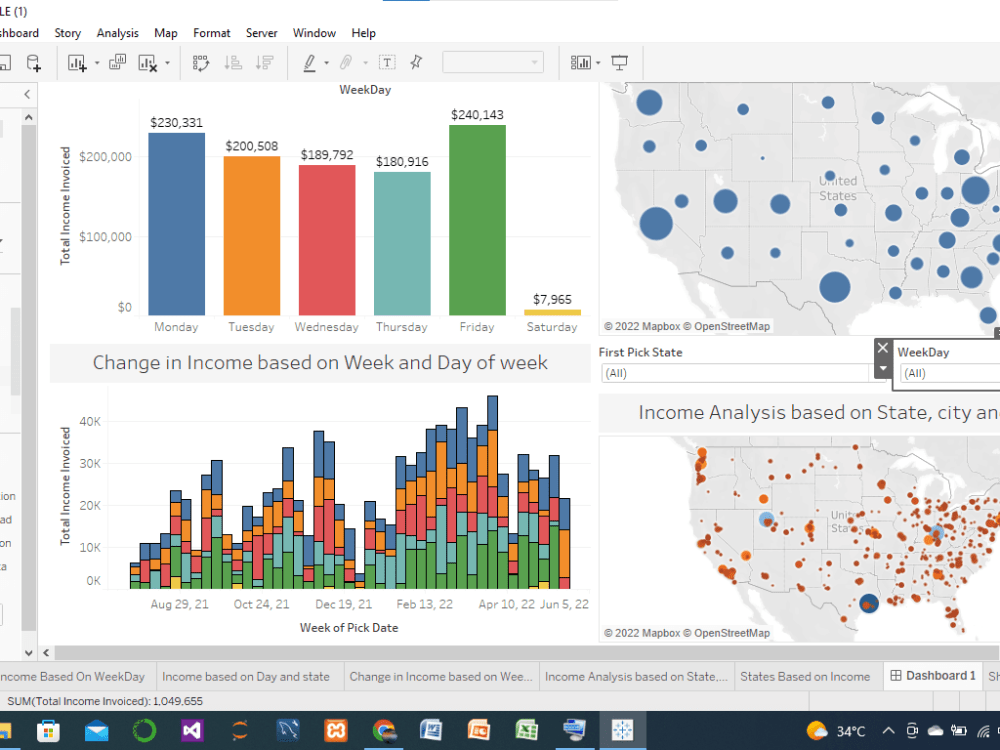Switch to the States Based on Income tab
1000x750 pixels.
pyautogui.click(x=806, y=676)
